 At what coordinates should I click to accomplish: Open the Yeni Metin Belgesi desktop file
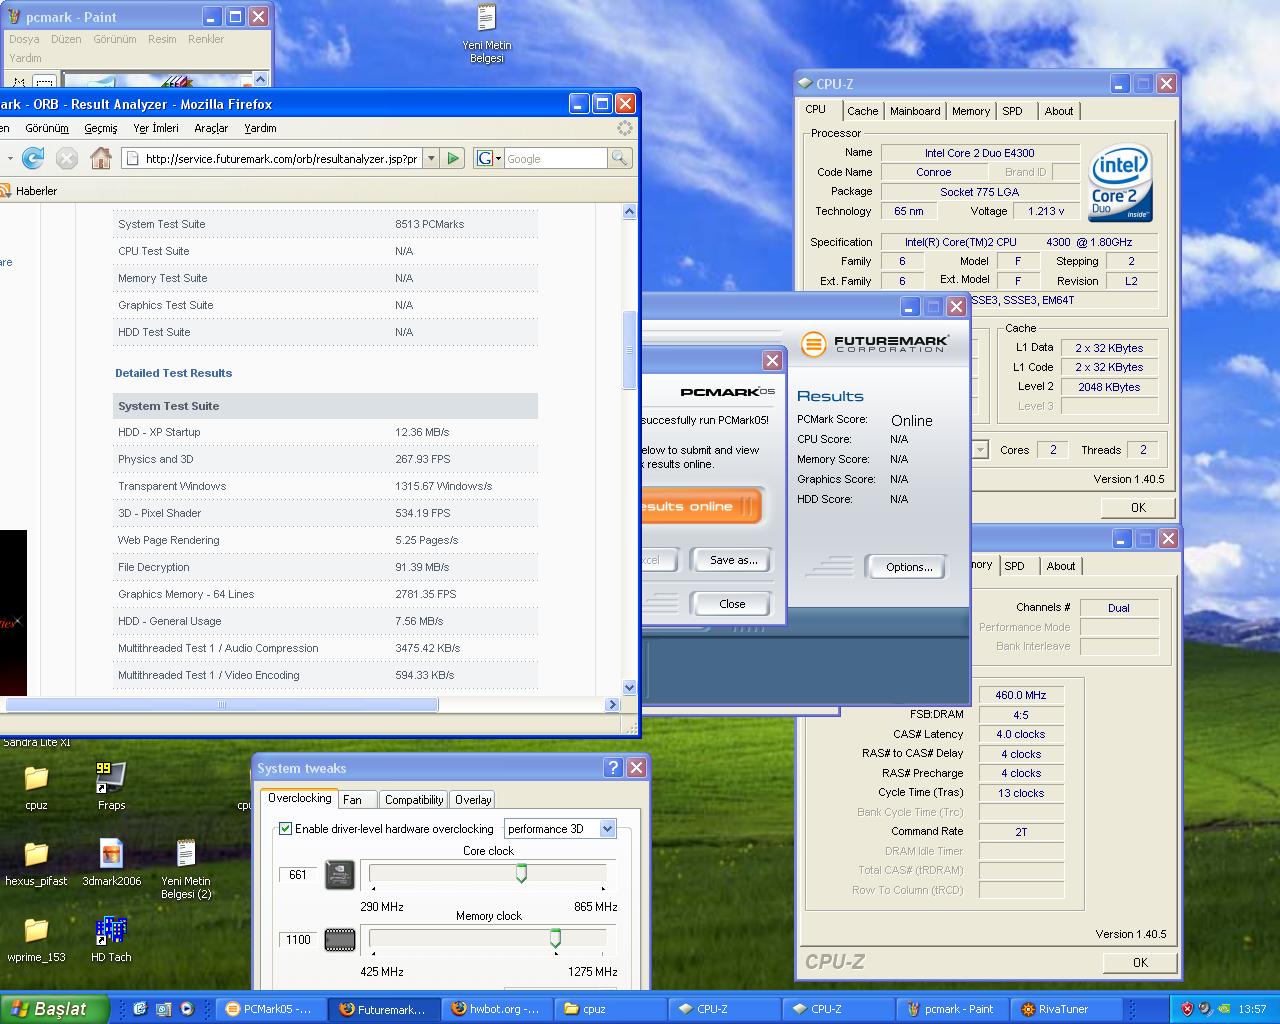tap(486, 33)
